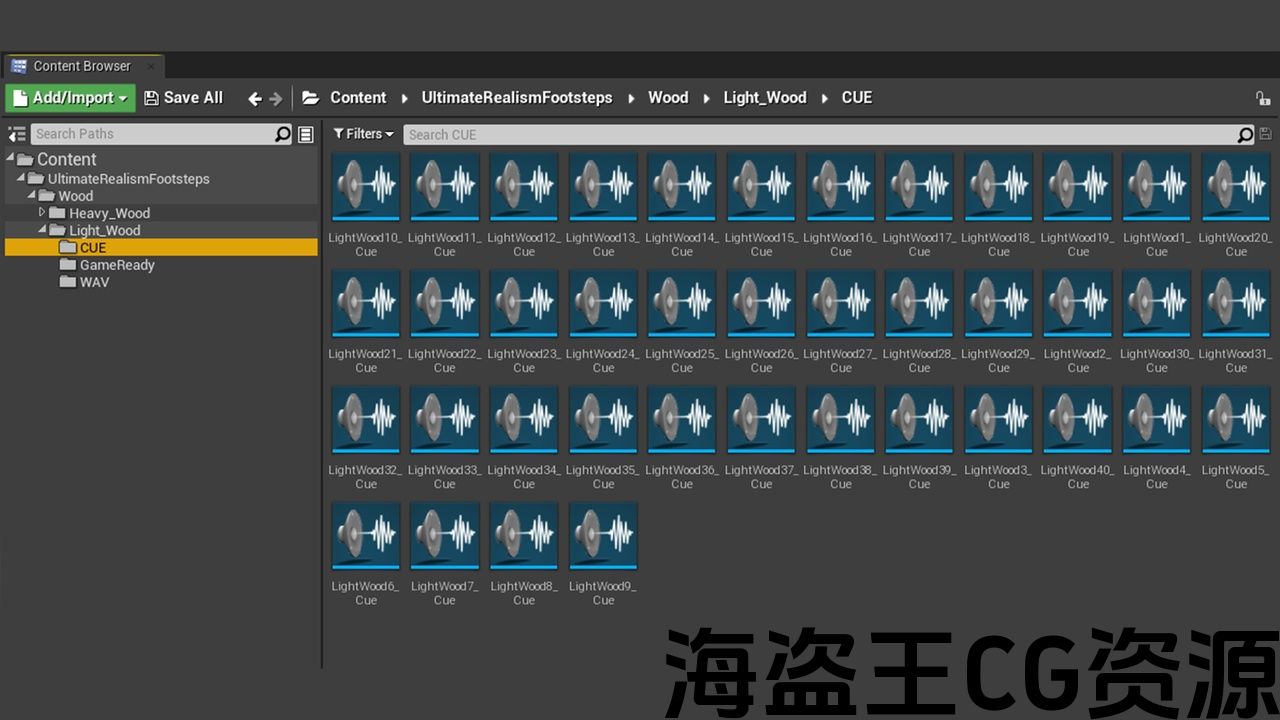Select the GameReady folder in tree
Screen dimensions: 1280x720
tap(116, 265)
